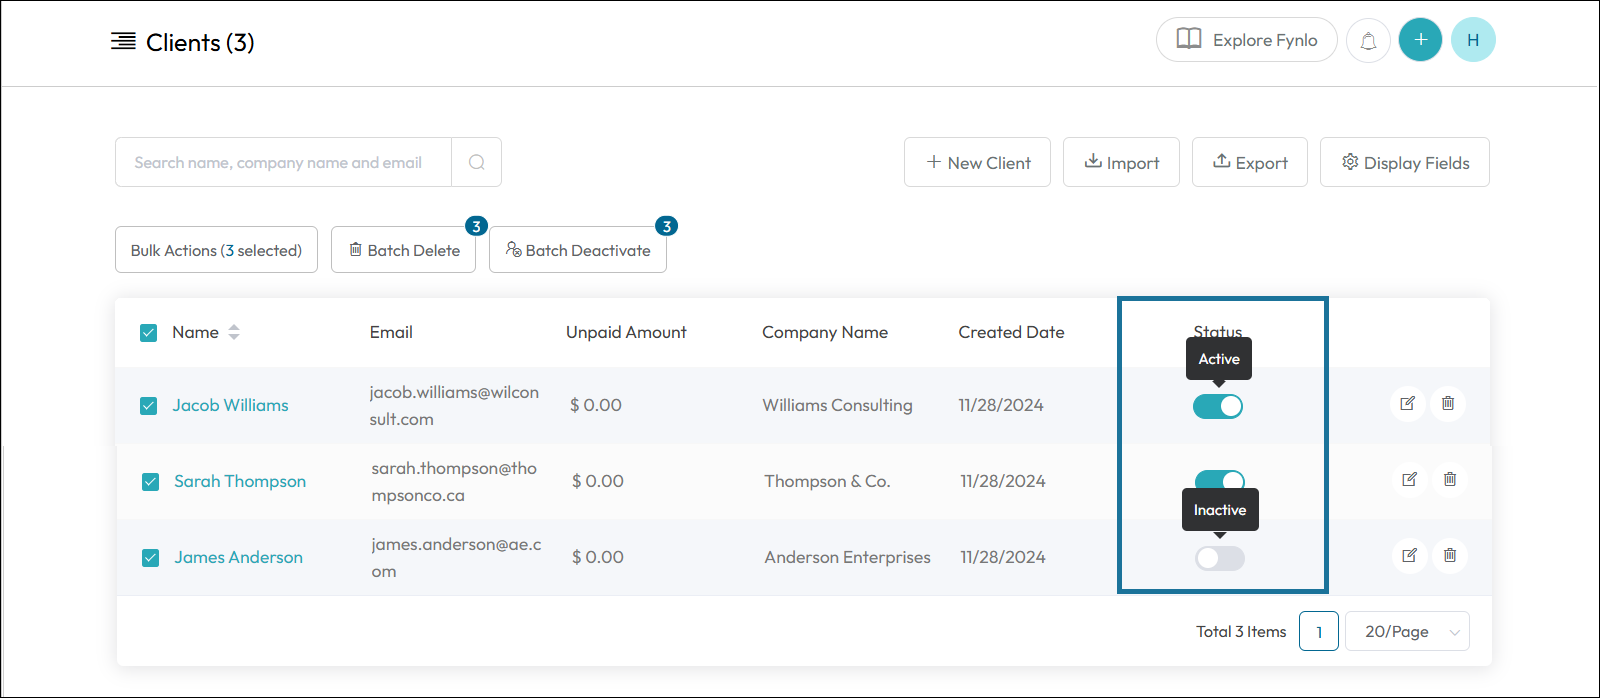1600x698 pixels.
Task: Activate James Anderson status switch
Action: click(x=1220, y=558)
